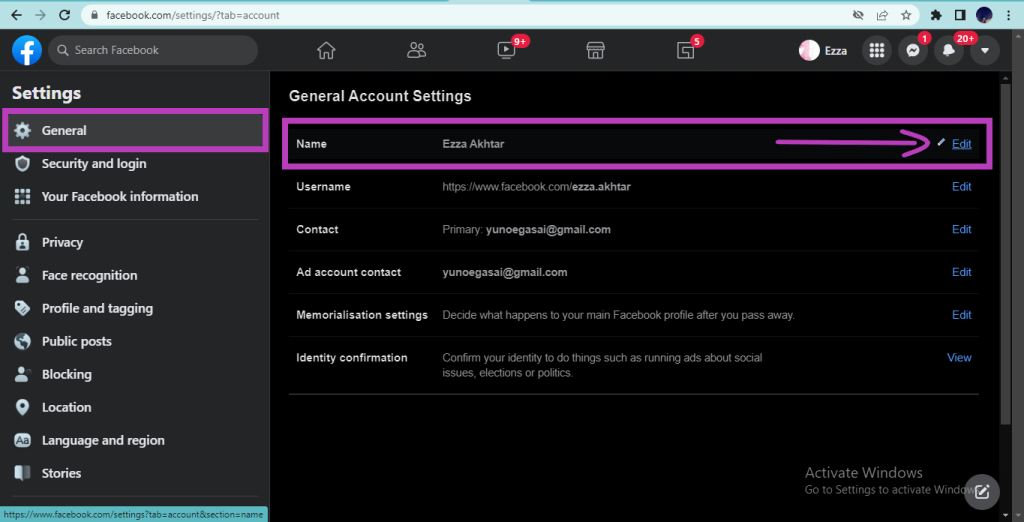The width and height of the screenshot is (1024, 522).
Task: Open the Home feed icon
Action: coord(326,50)
